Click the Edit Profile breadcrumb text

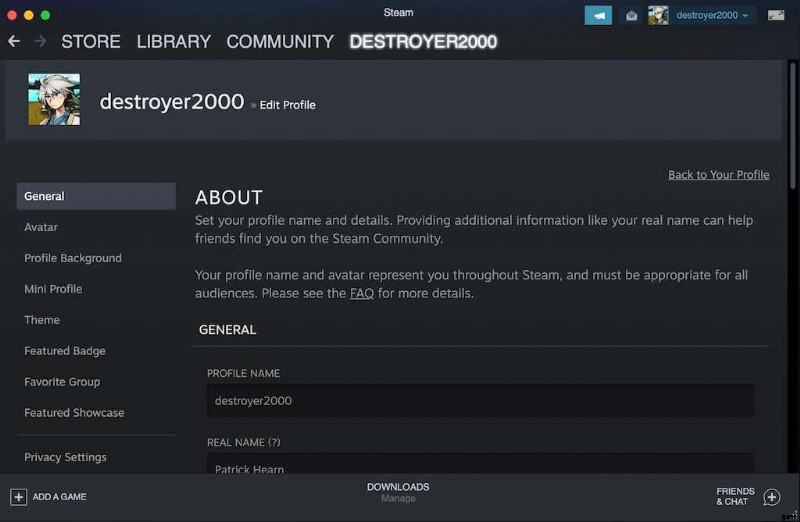[288, 105]
